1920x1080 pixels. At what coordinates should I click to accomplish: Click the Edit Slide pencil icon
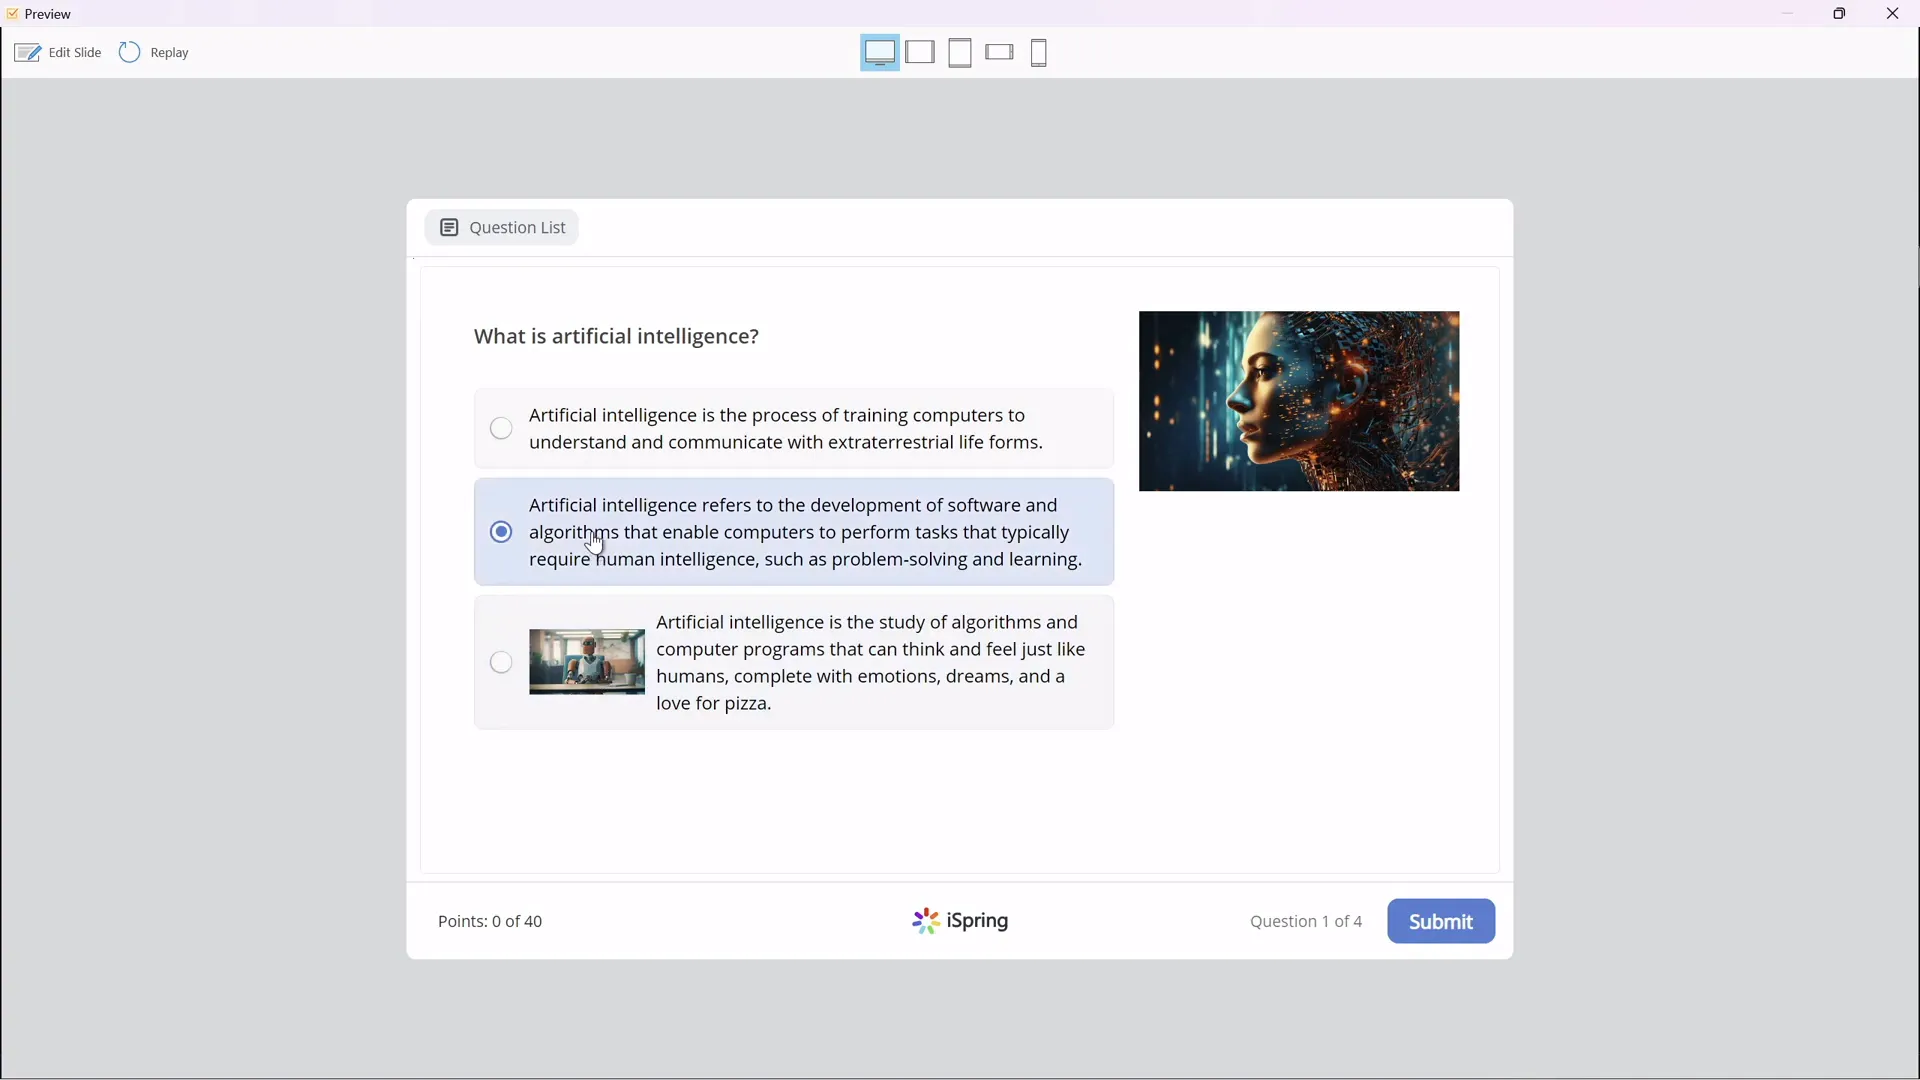pyautogui.click(x=28, y=52)
